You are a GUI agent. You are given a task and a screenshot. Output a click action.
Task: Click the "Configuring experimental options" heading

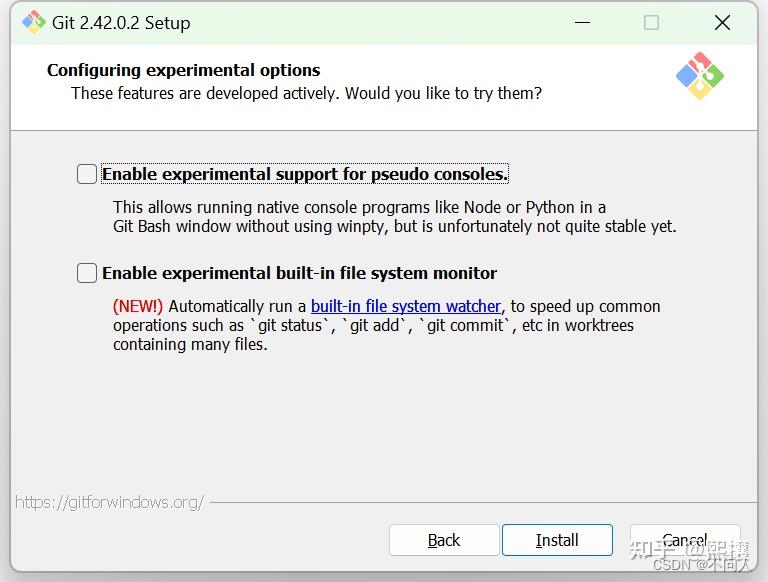tap(183, 70)
